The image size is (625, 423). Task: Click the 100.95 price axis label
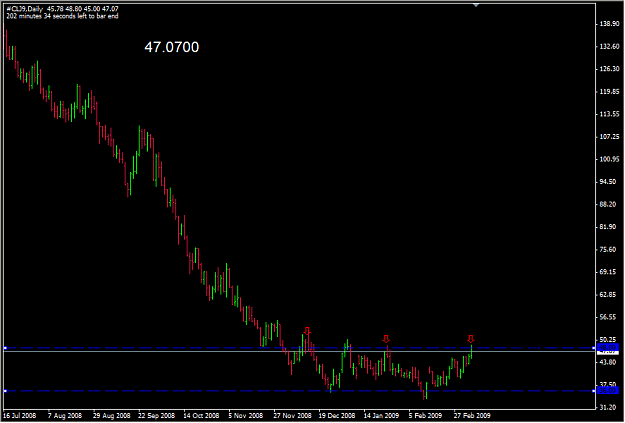(609, 159)
